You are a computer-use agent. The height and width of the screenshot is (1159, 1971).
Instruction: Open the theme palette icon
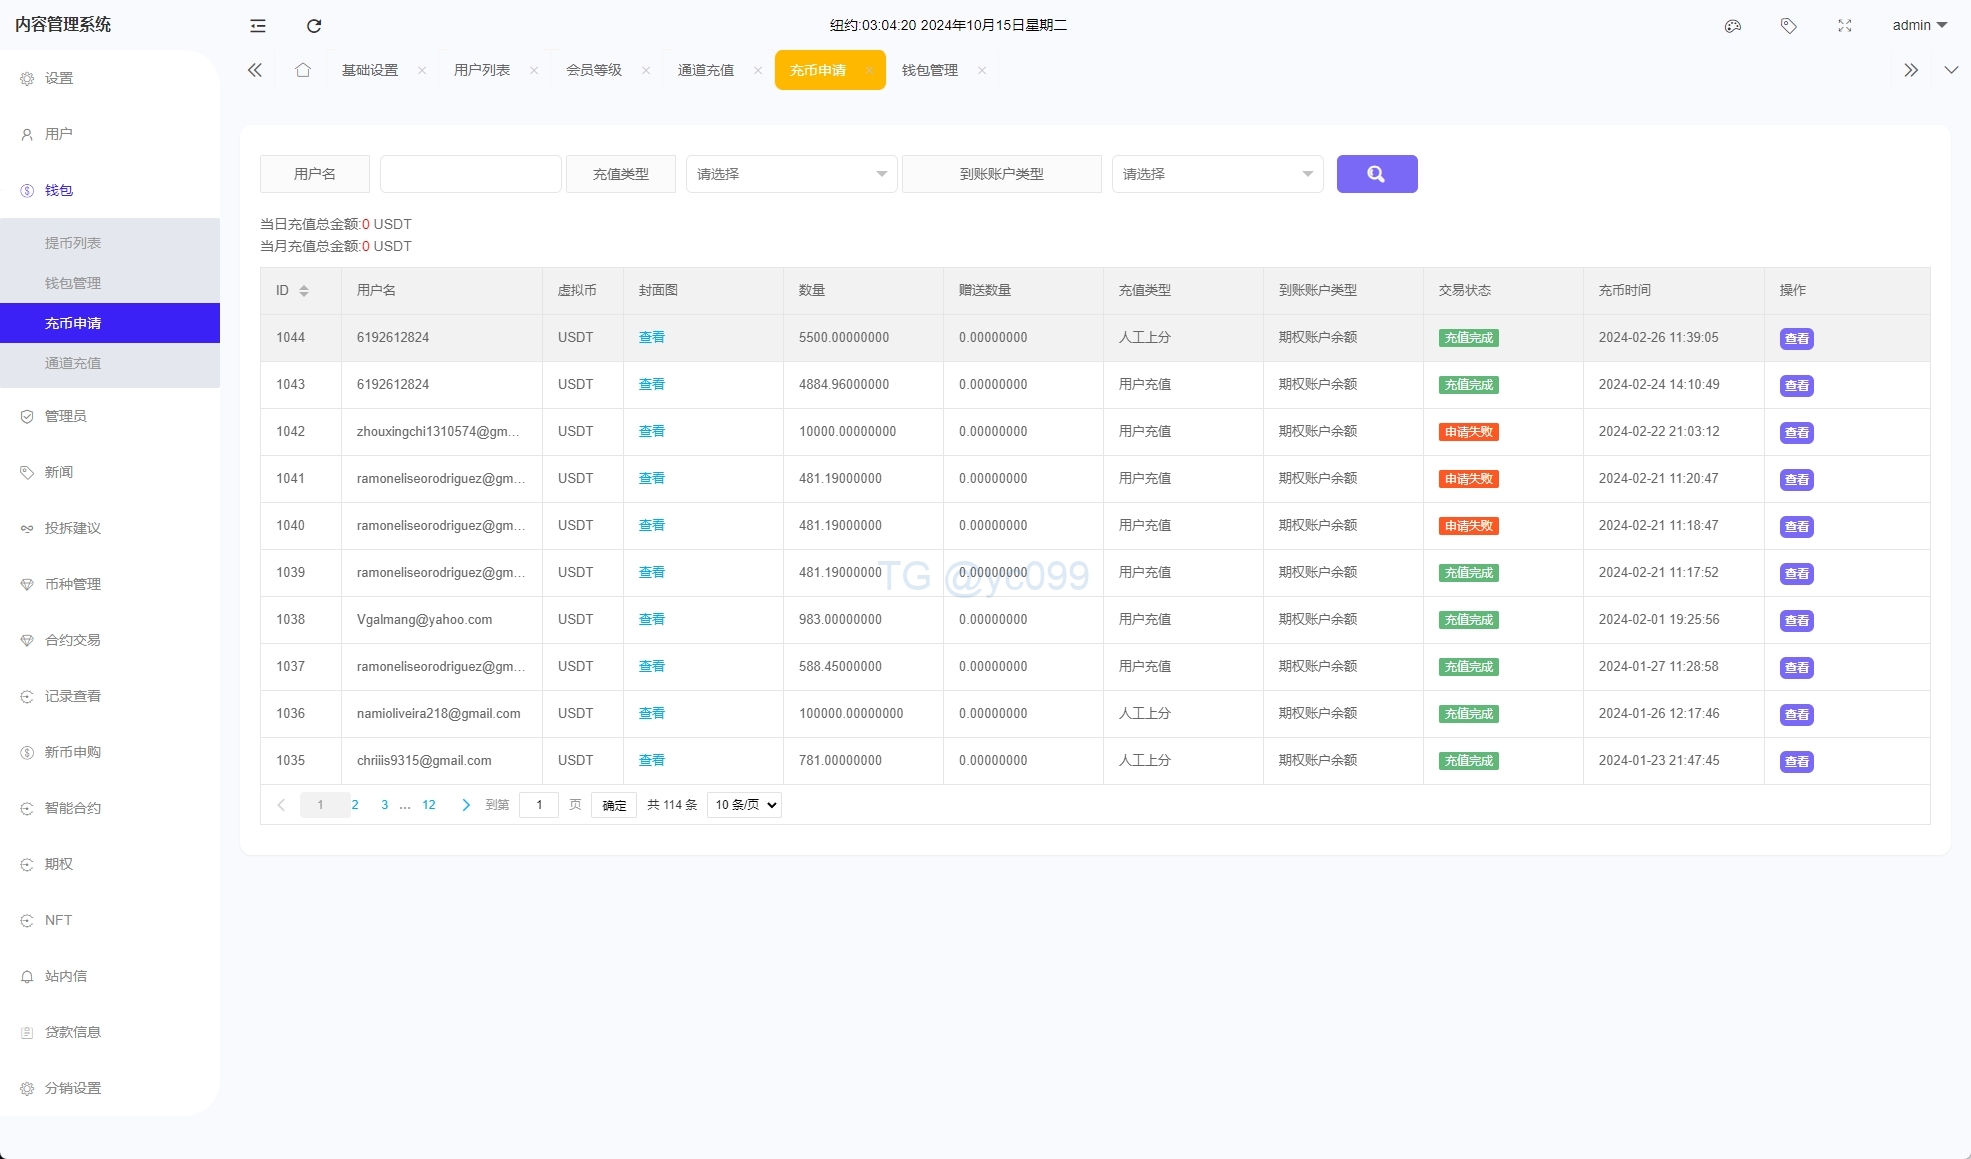pos(1733,26)
